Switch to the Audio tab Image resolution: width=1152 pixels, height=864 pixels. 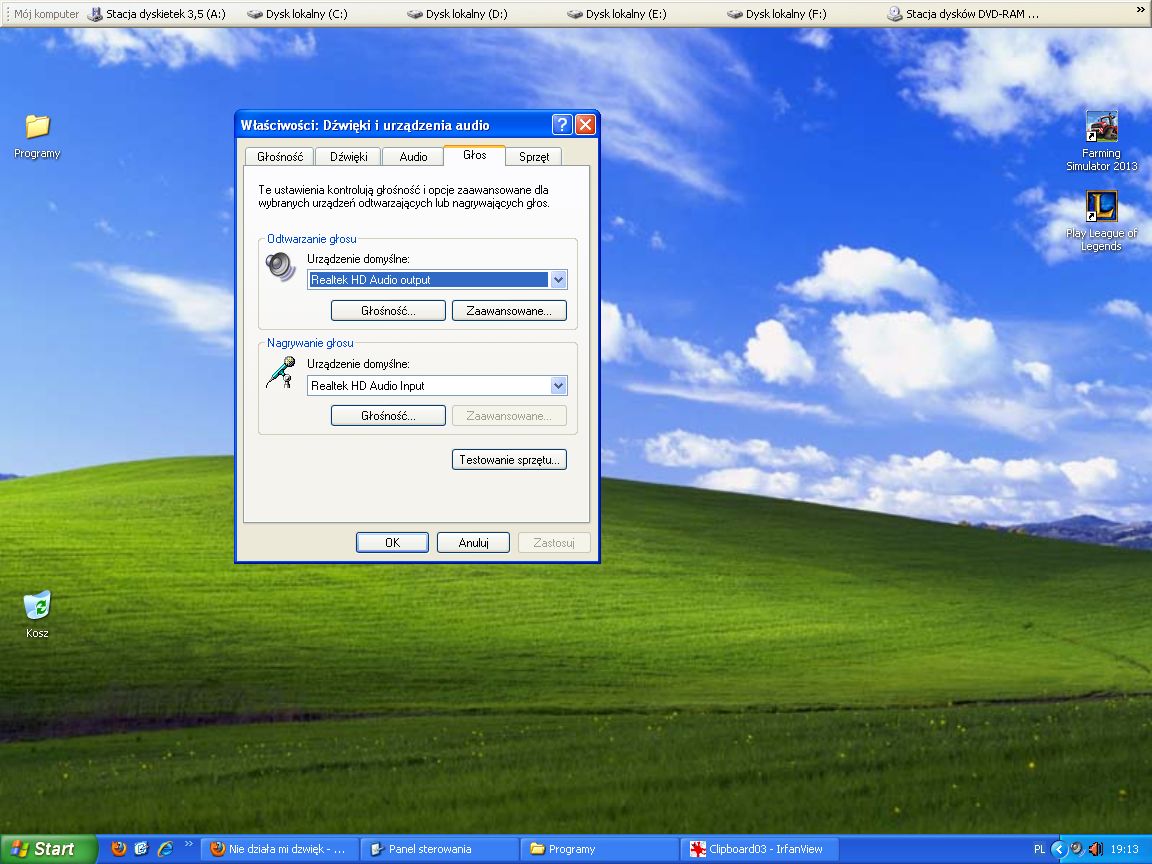[413, 156]
